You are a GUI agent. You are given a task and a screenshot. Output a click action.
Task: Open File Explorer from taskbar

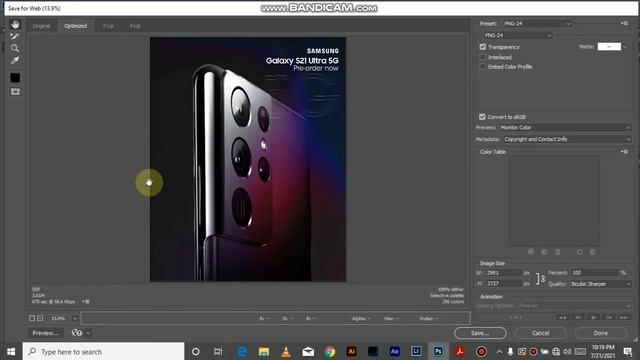tap(264, 351)
